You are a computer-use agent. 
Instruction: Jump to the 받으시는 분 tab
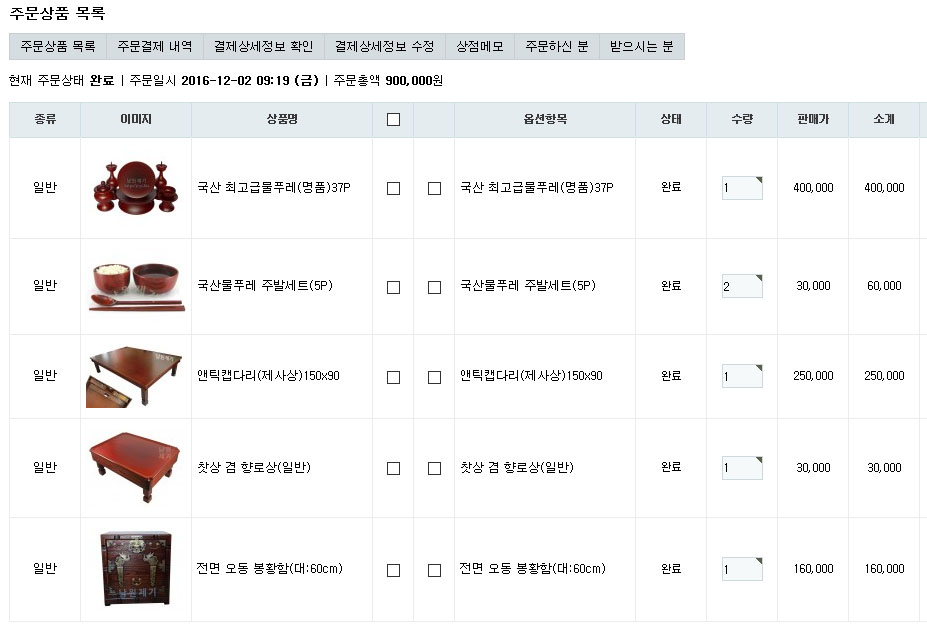[x=641, y=47]
